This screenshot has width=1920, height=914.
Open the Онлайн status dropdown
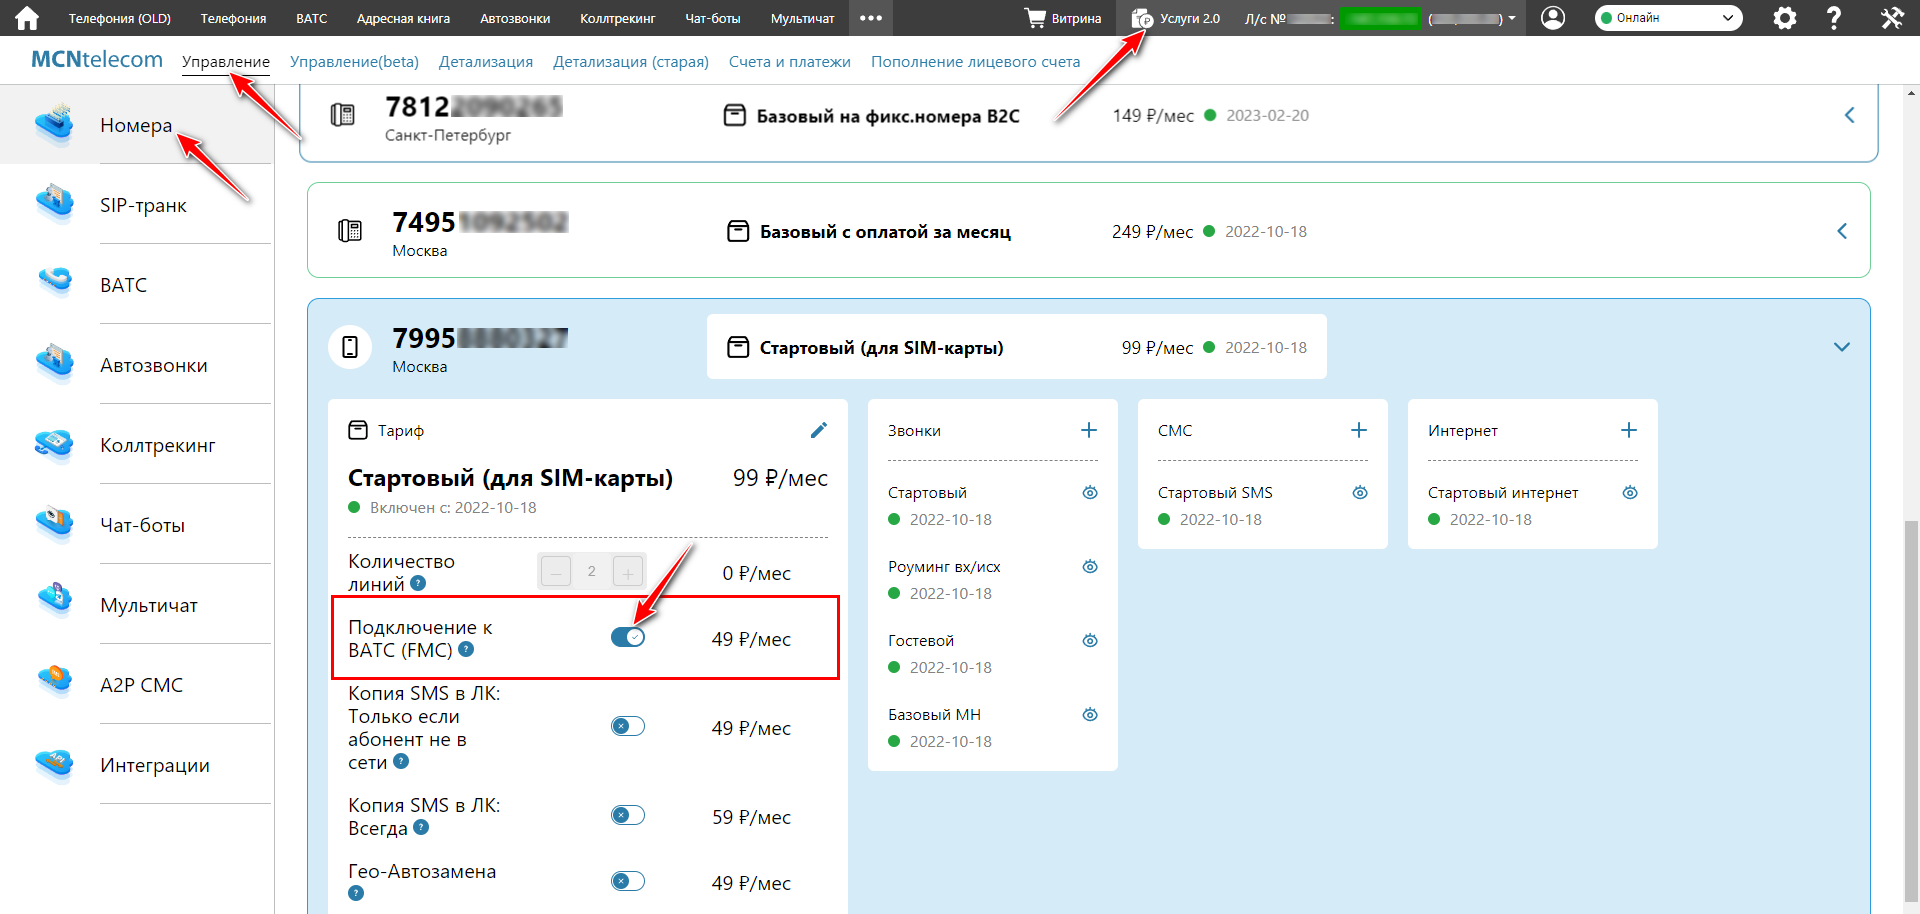1668,18
